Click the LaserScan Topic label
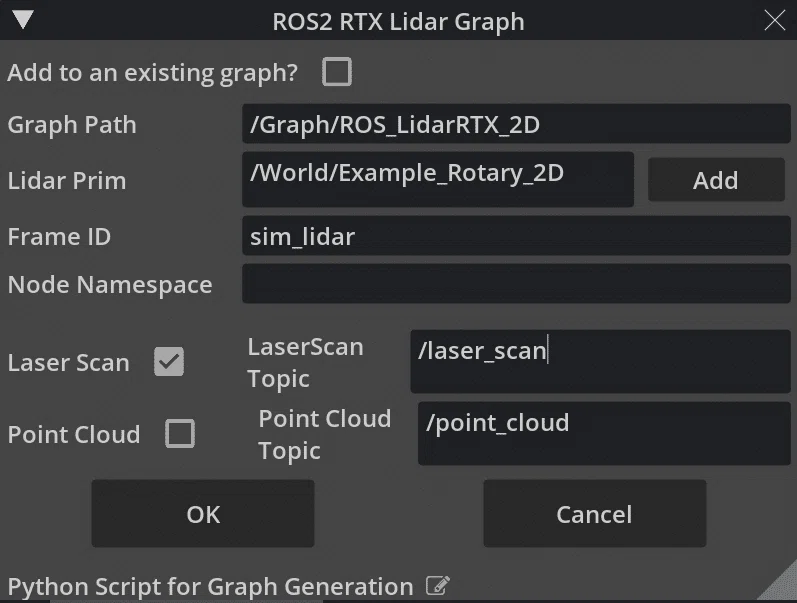 point(305,363)
